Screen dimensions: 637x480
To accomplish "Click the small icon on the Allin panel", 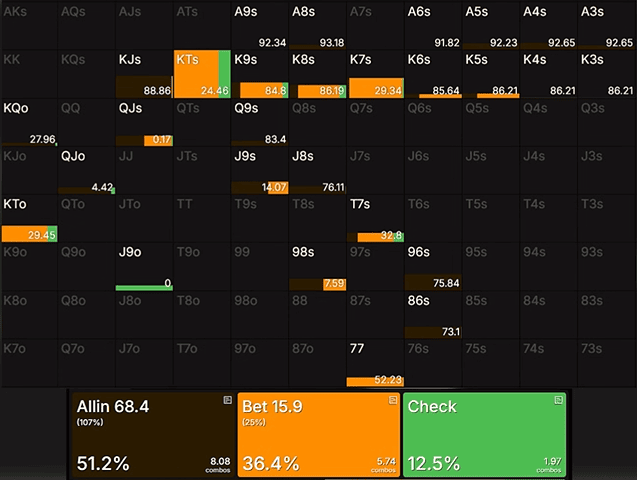I will point(227,399).
